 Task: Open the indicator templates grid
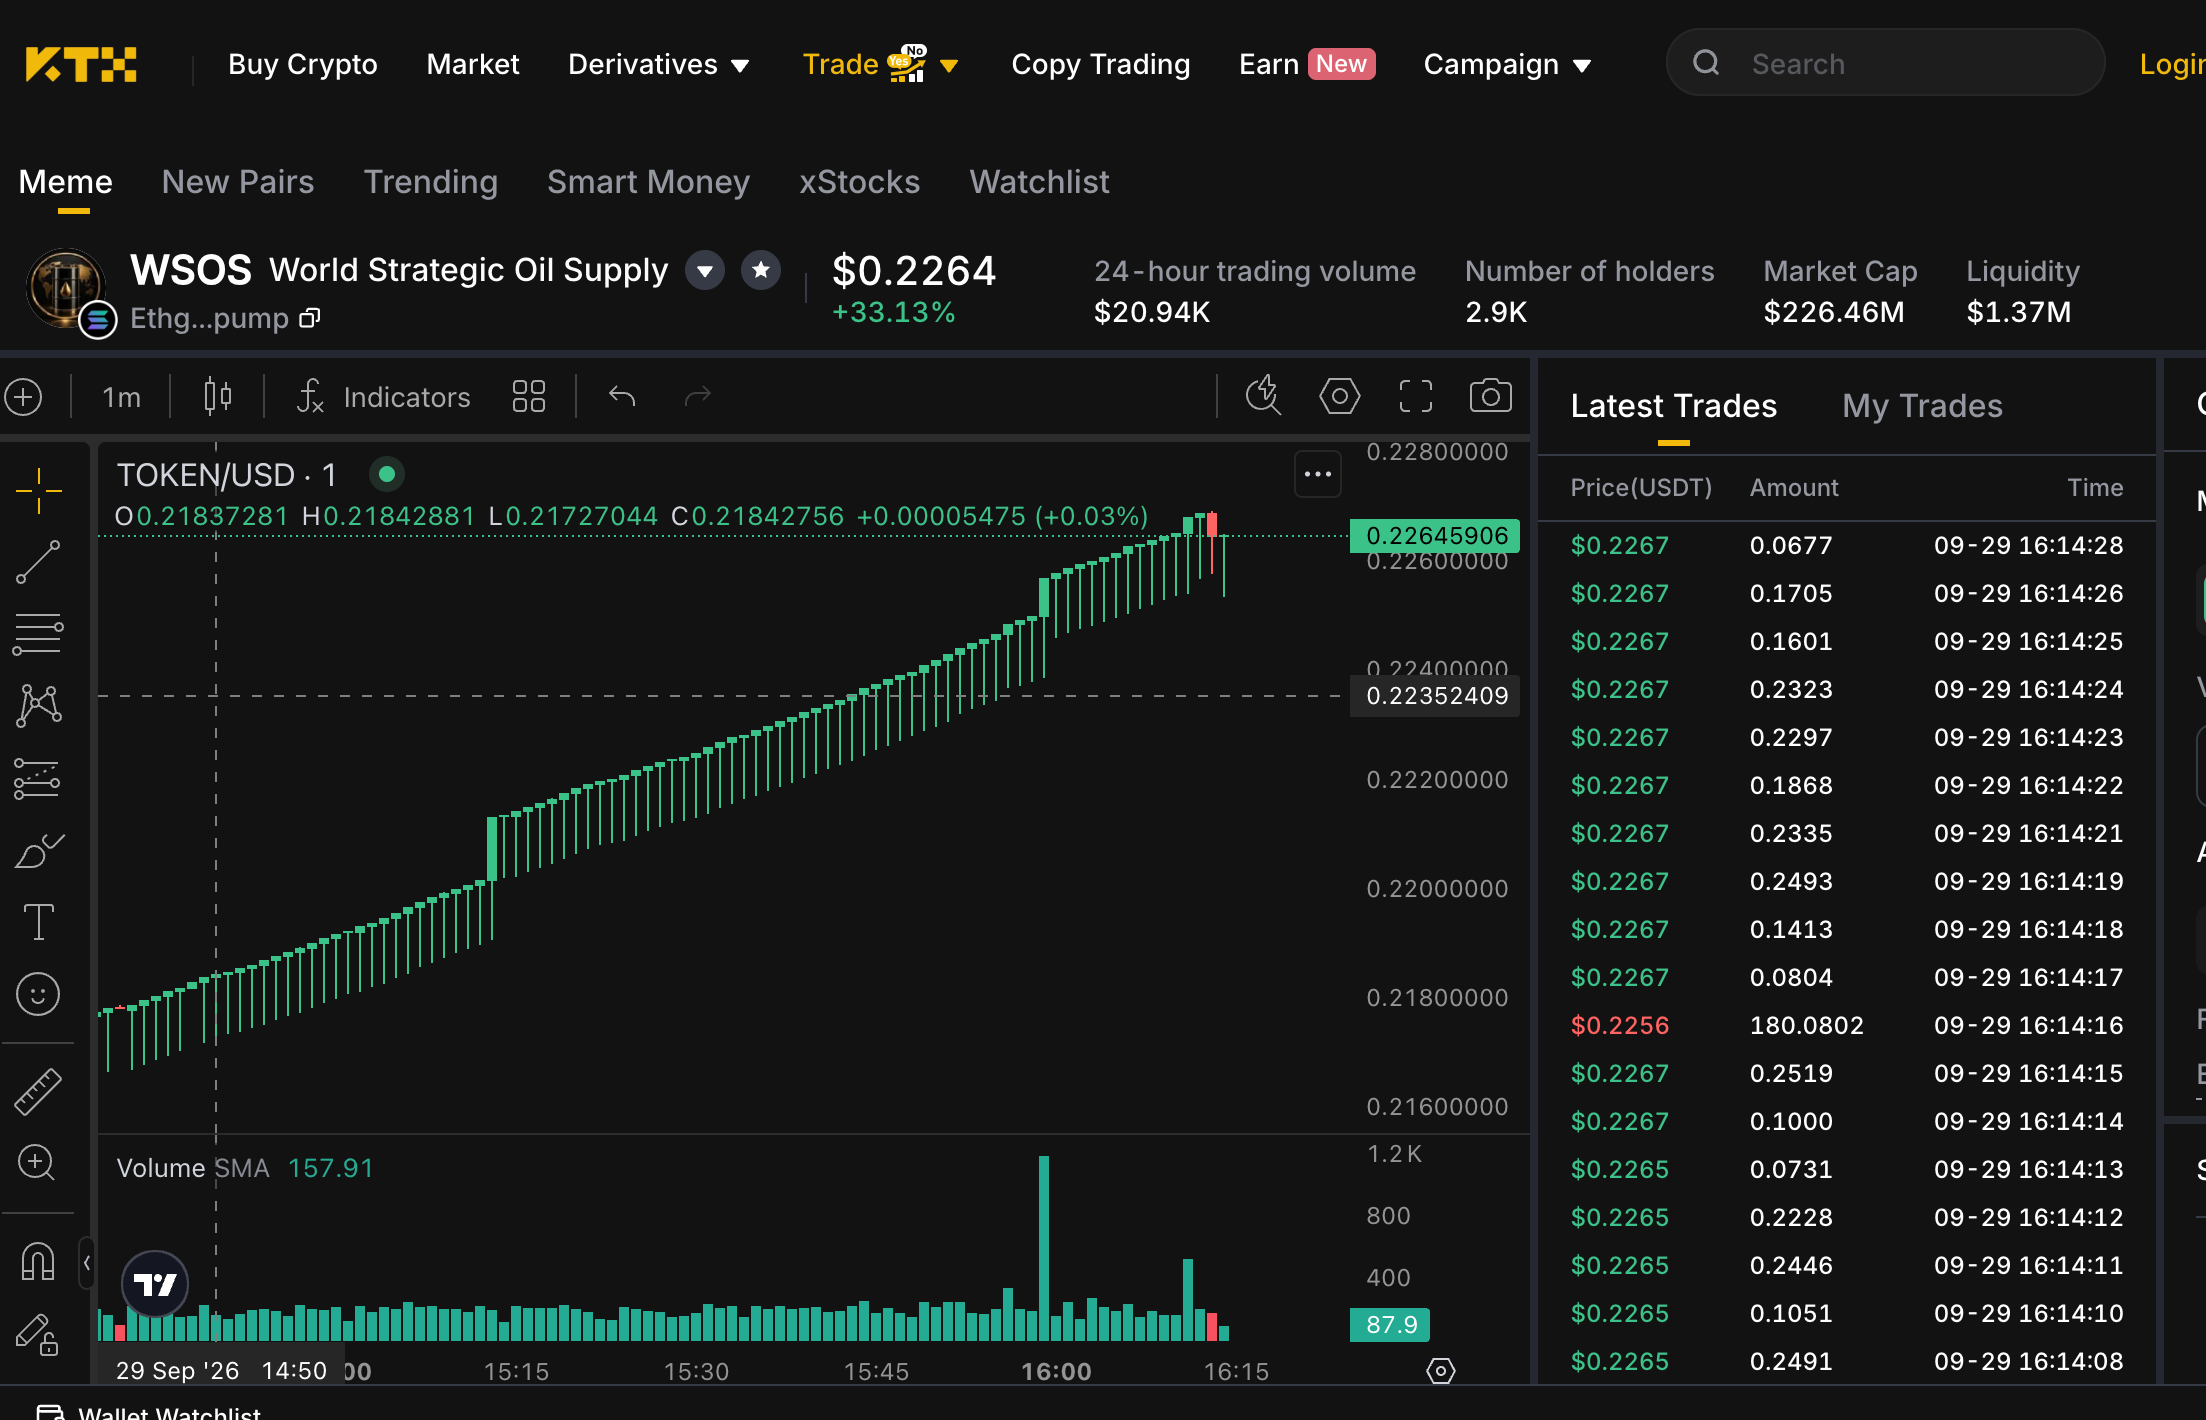[529, 397]
